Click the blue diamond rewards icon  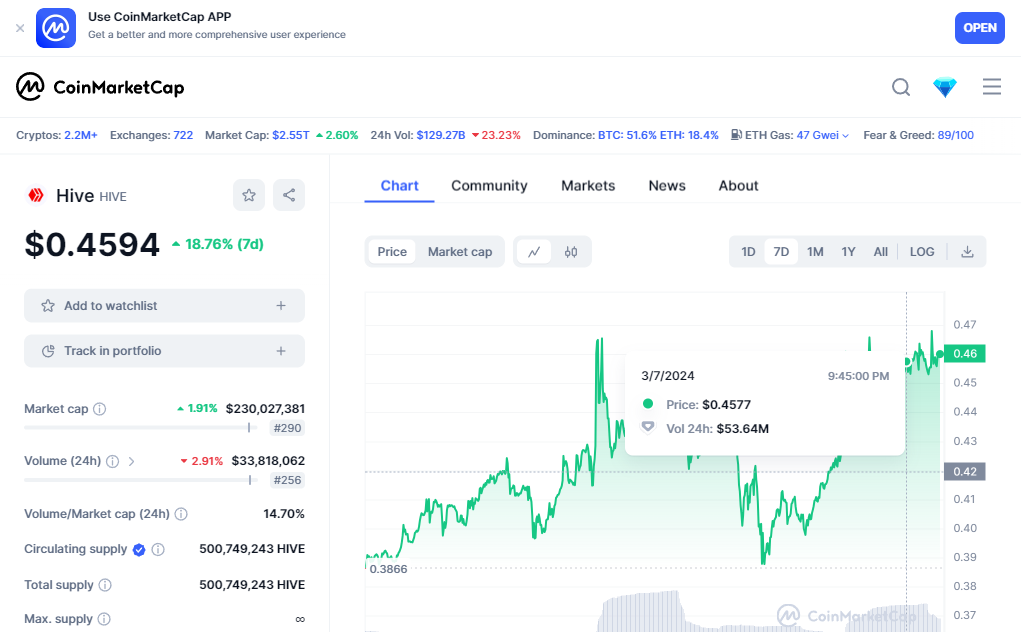tap(945, 87)
